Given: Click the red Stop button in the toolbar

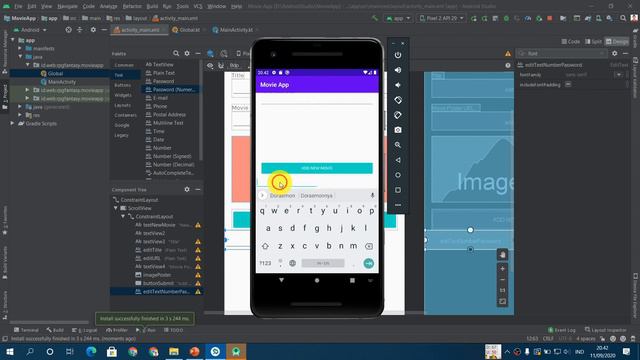Looking at the screenshot, I should [x=549, y=18].
